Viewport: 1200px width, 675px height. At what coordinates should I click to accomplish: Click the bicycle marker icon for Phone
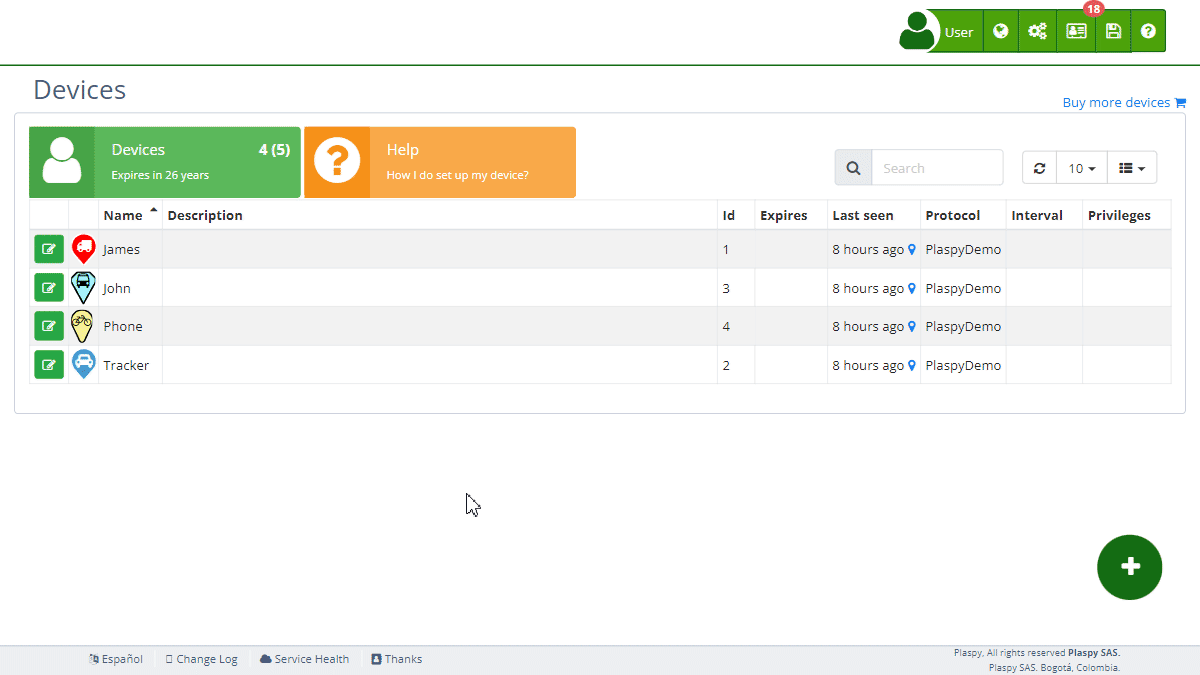click(83, 326)
